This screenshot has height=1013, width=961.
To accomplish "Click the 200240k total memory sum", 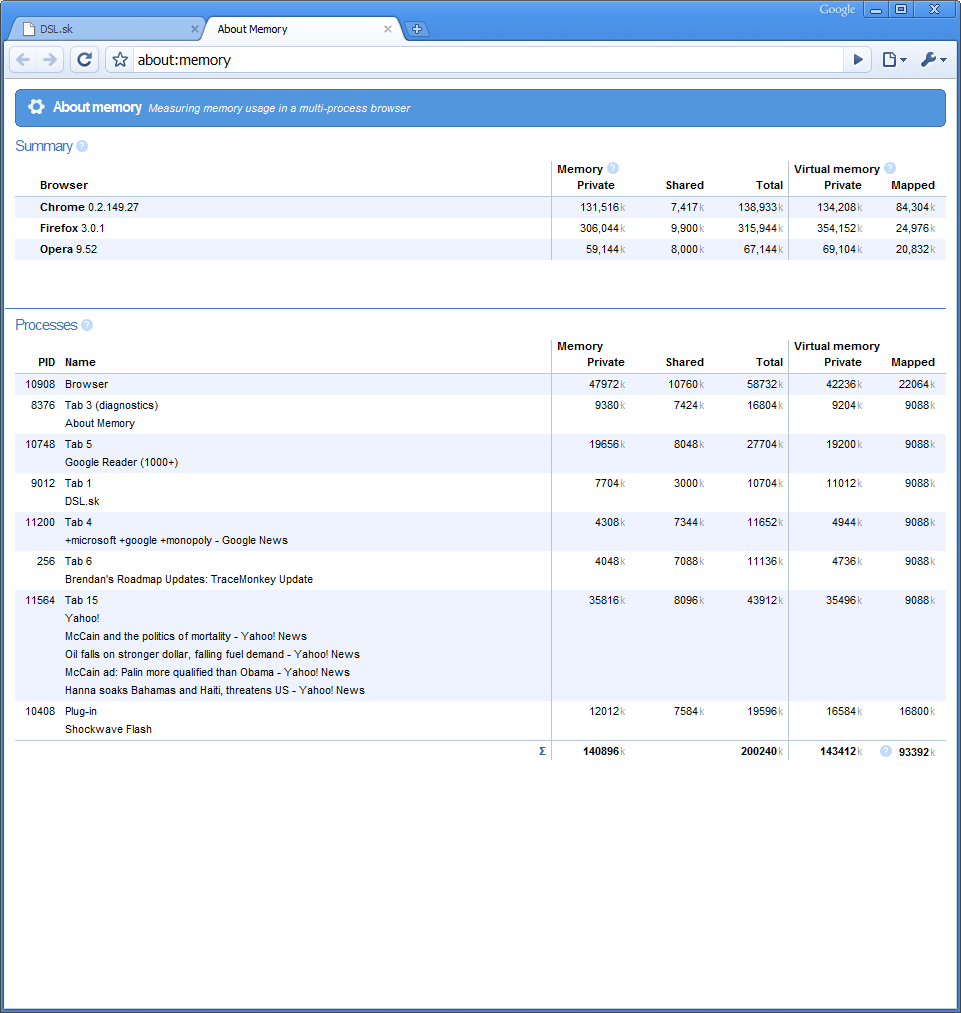I will [762, 751].
